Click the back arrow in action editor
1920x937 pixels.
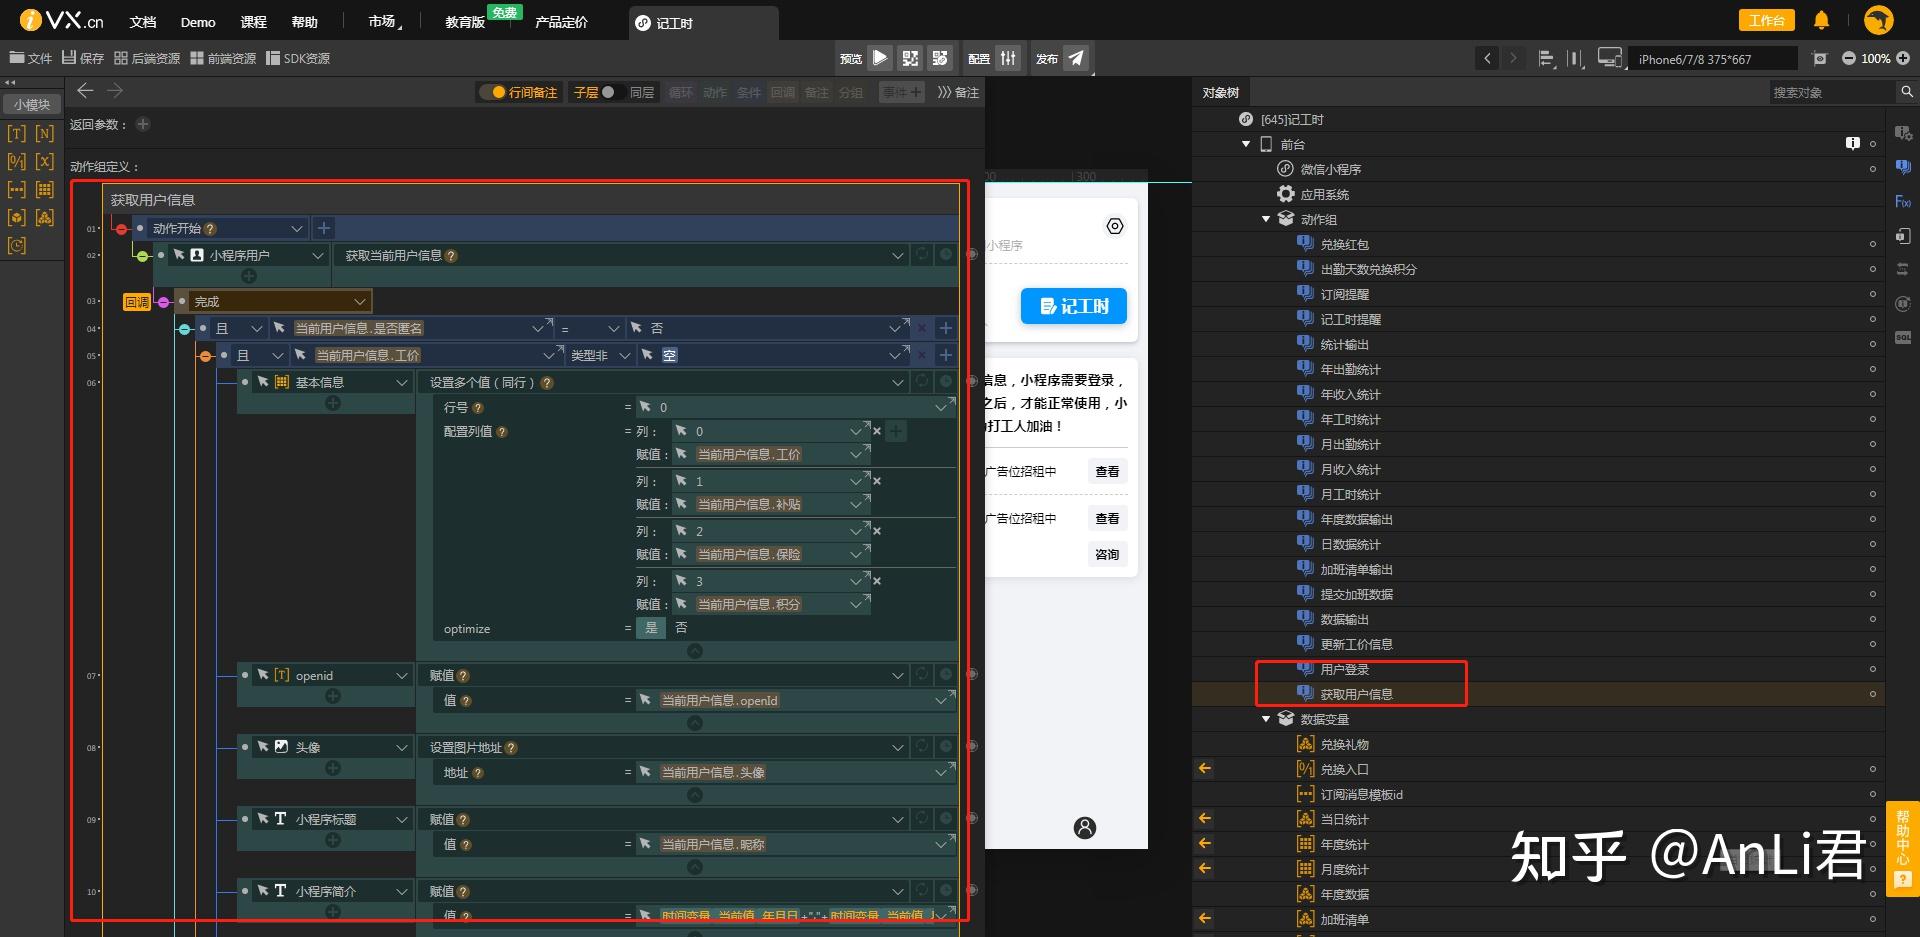point(85,91)
